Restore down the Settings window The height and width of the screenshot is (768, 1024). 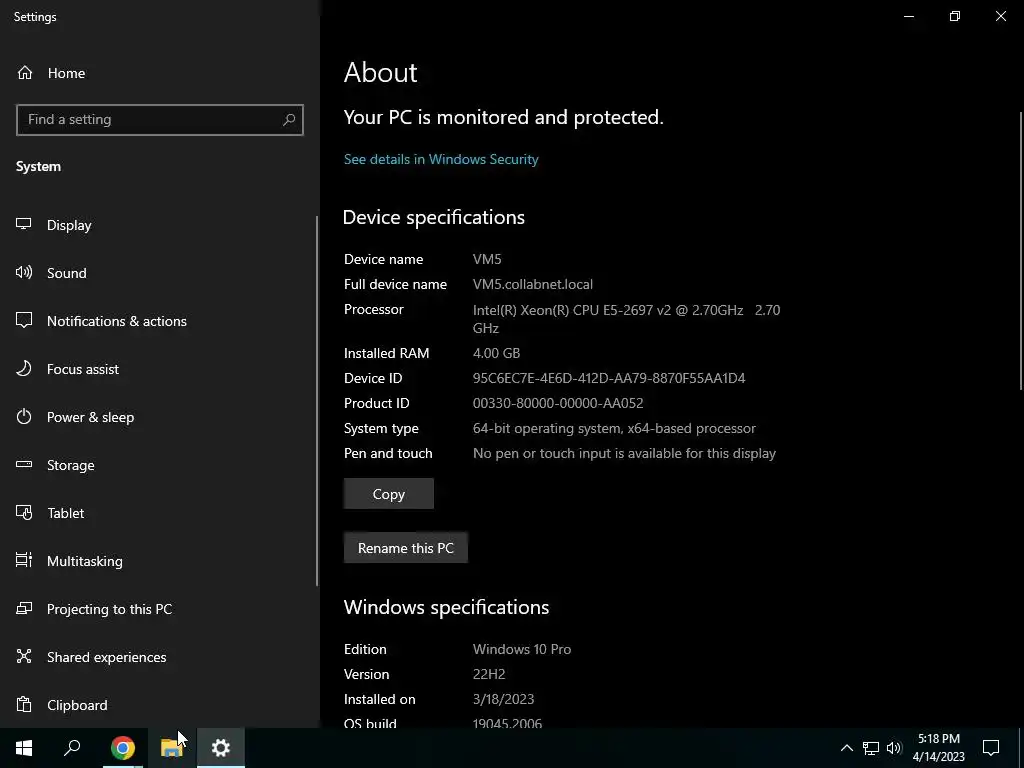click(x=955, y=16)
